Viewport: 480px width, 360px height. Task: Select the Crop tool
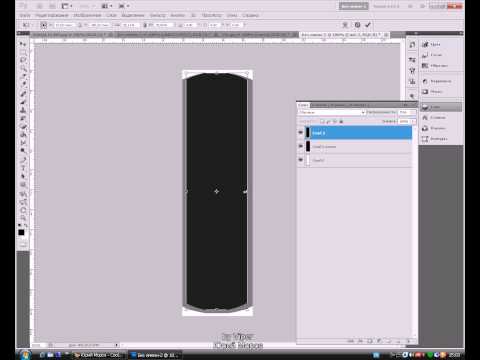pyautogui.click(x=23, y=77)
